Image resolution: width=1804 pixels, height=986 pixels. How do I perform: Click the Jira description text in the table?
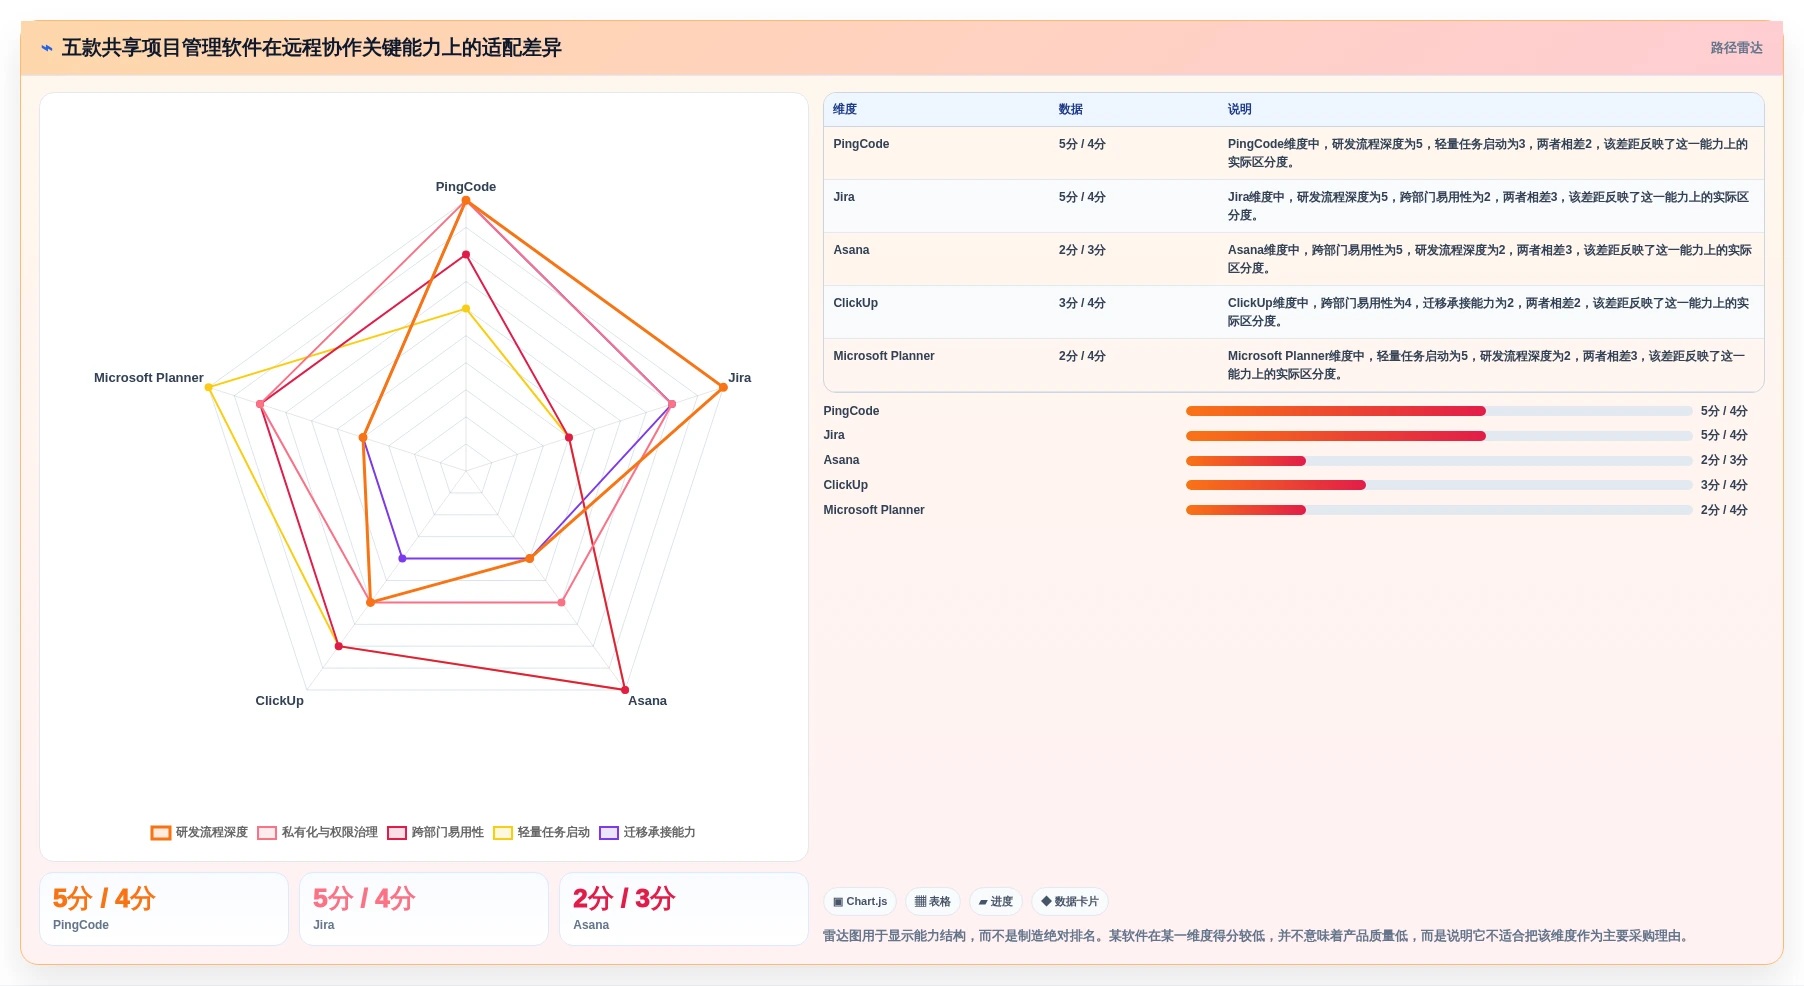coord(1488,206)
